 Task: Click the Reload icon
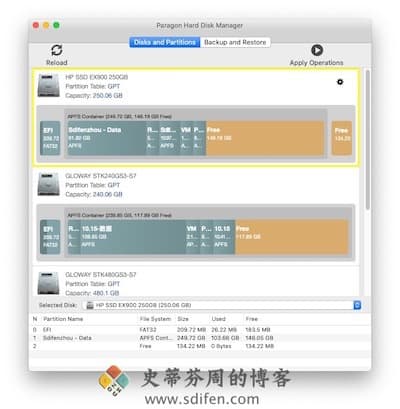(x=57, y=50)
